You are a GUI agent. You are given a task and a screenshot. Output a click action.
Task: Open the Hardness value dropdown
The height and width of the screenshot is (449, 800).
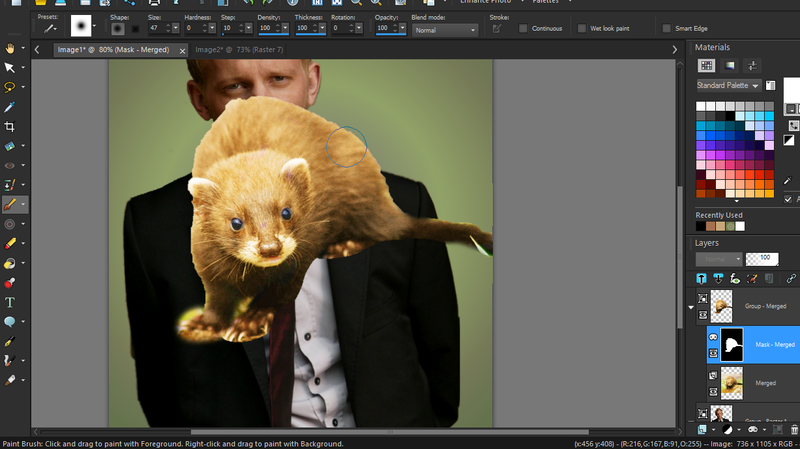click(x=212, y=28)
